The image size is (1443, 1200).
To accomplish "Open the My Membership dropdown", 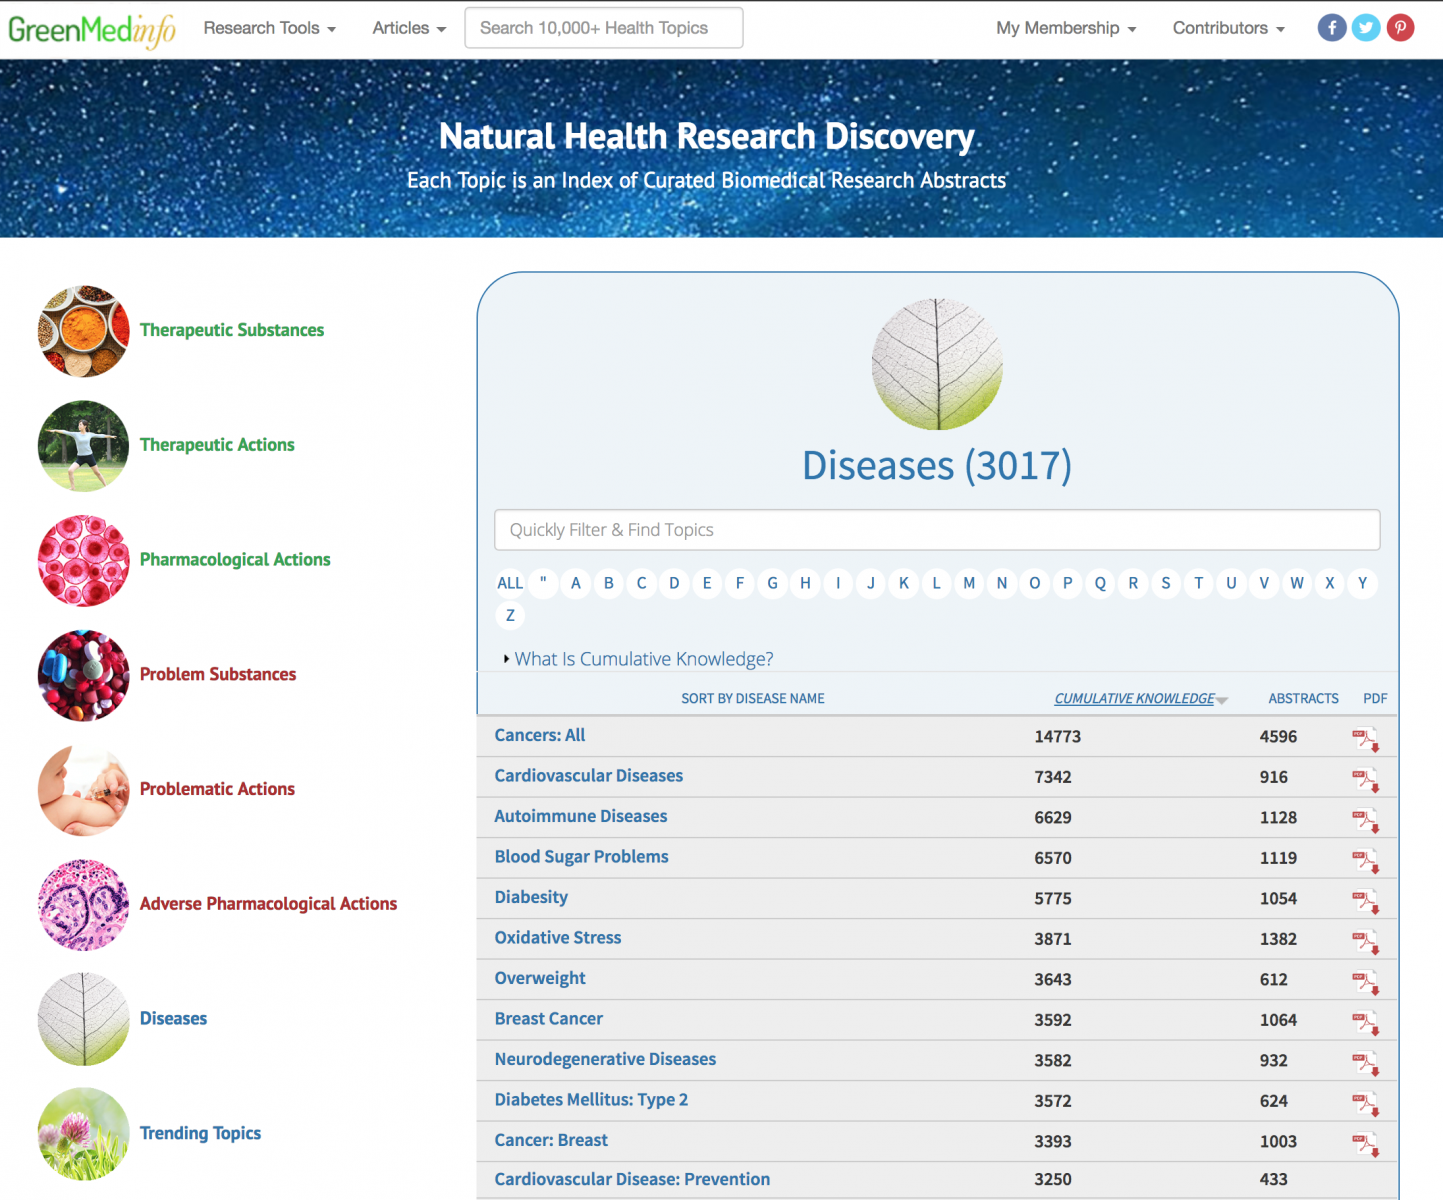I will pos(1066,28).
